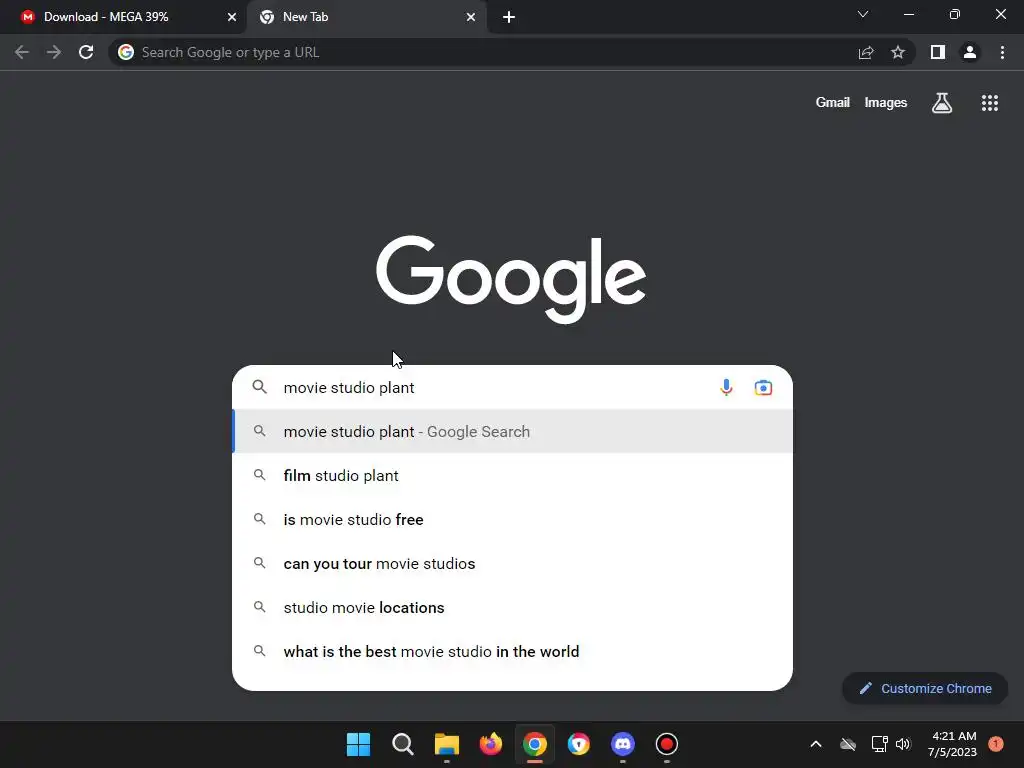Open the Windows Start menu
The width and height of the screenshot is (1024, 768).
click(x=359, y=744)
